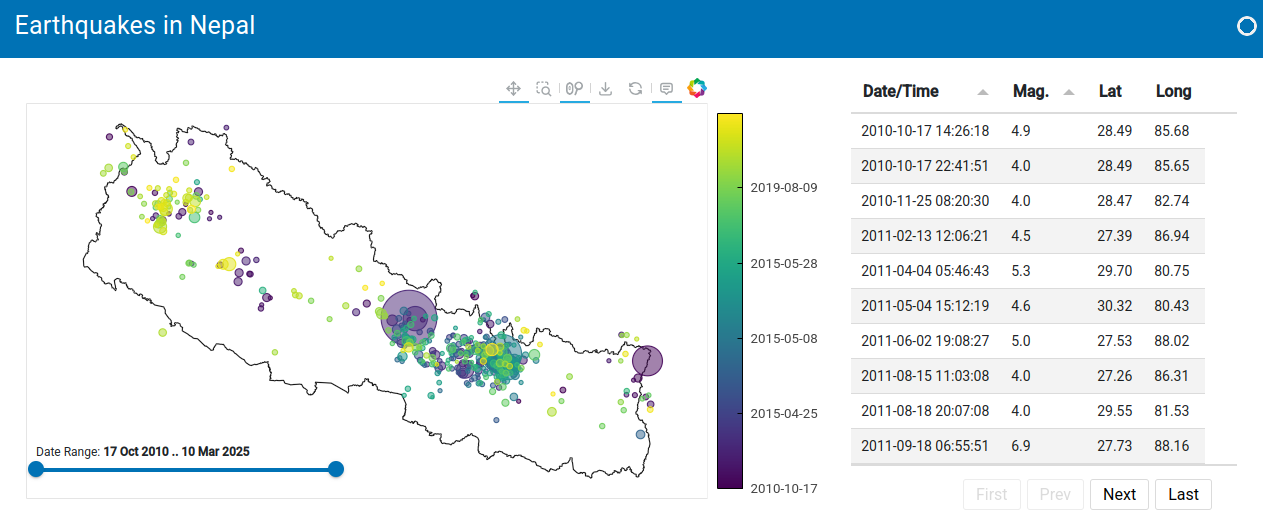
Task: Select row 2011-04-04 05:46:43
Action: tap(1028, 271)
